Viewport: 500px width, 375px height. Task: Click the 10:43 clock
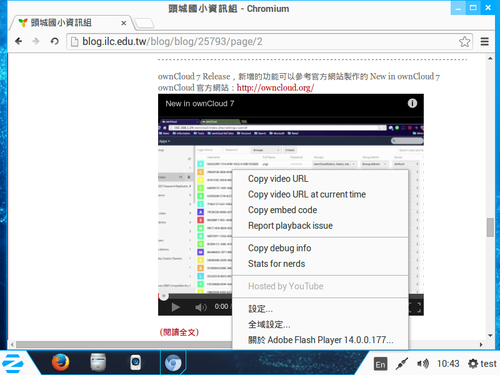[448, 364]
